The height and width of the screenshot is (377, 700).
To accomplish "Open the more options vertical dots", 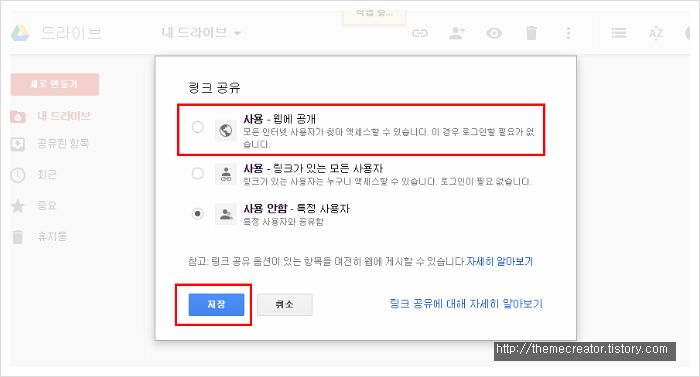I will coord(568,33).
